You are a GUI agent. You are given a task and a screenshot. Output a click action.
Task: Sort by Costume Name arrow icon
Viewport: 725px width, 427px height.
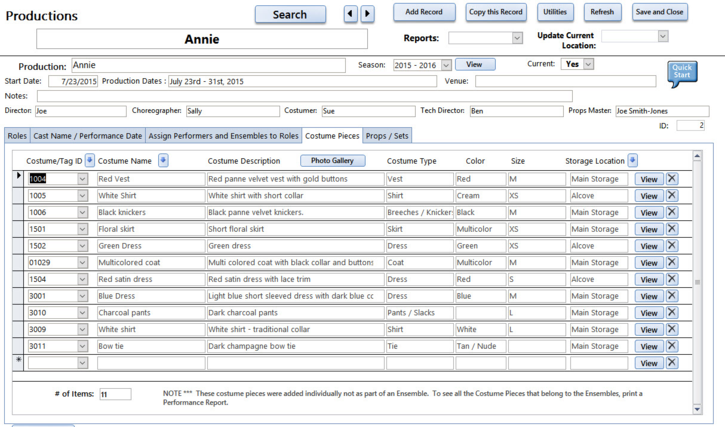pos(163,160)
